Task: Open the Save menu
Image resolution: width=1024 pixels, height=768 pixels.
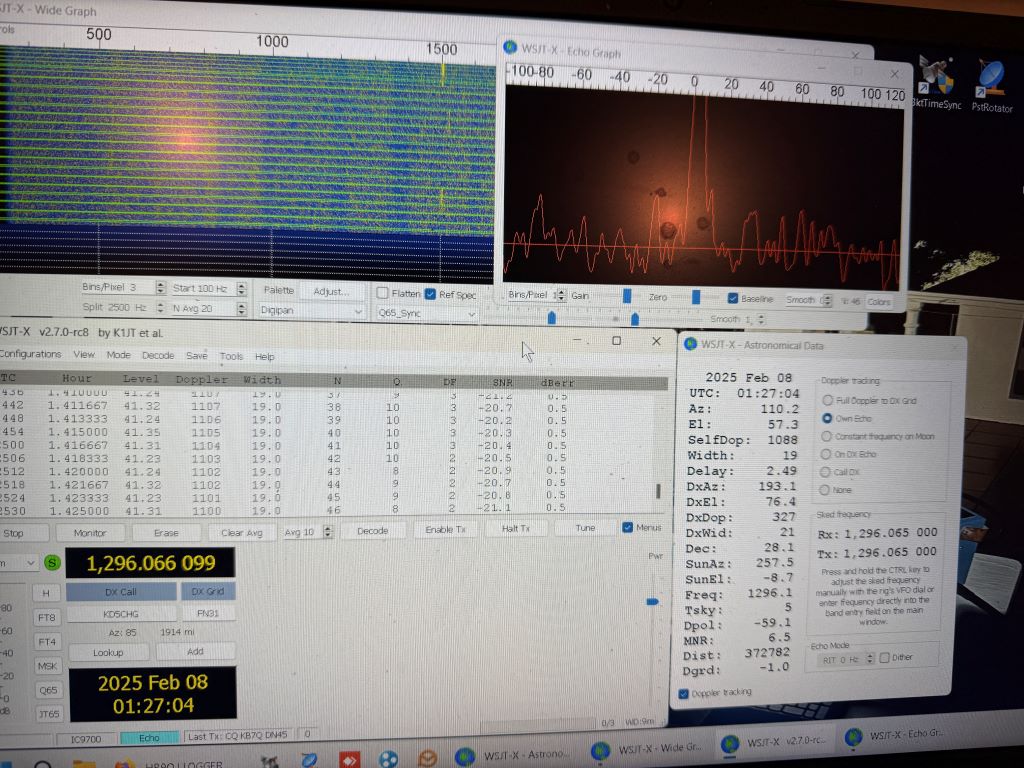Action: point(197,355)
